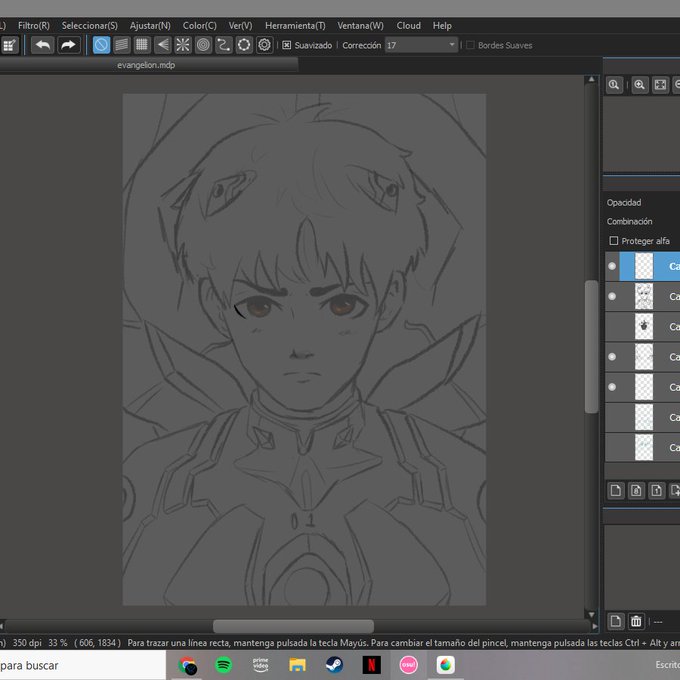Open the Ventana(W) menu

pos(360,26)
